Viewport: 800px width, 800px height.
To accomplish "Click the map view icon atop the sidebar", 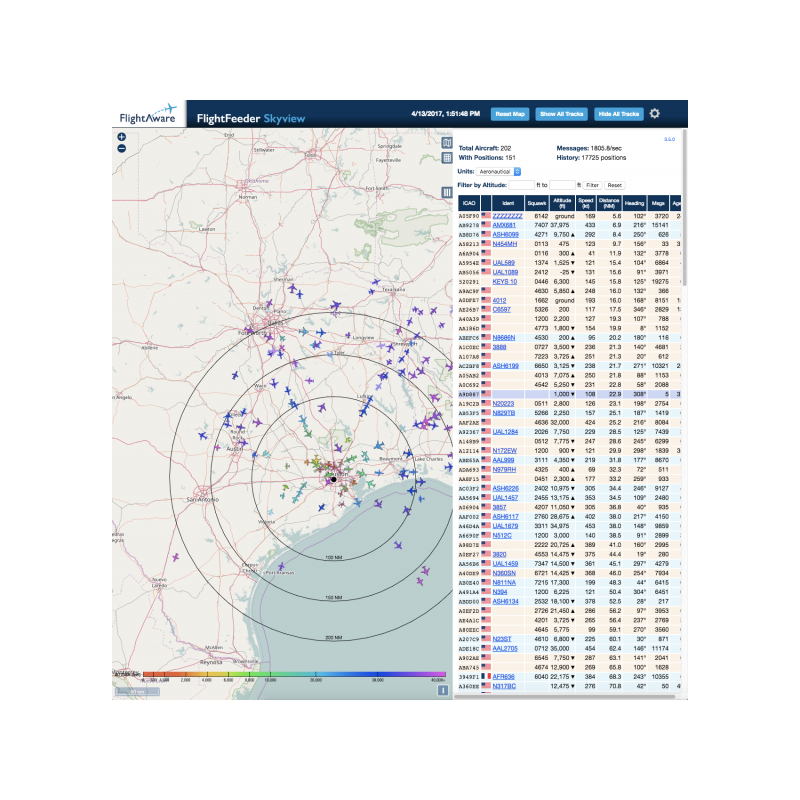I will click(447, 143).
